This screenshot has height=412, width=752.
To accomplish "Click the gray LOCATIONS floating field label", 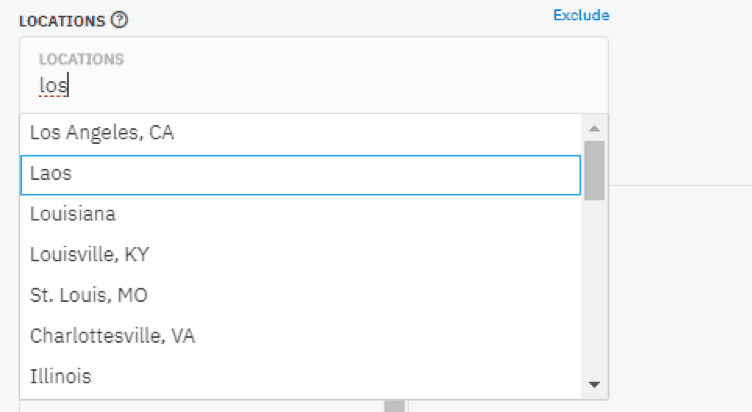I will [x=81, y=59].
